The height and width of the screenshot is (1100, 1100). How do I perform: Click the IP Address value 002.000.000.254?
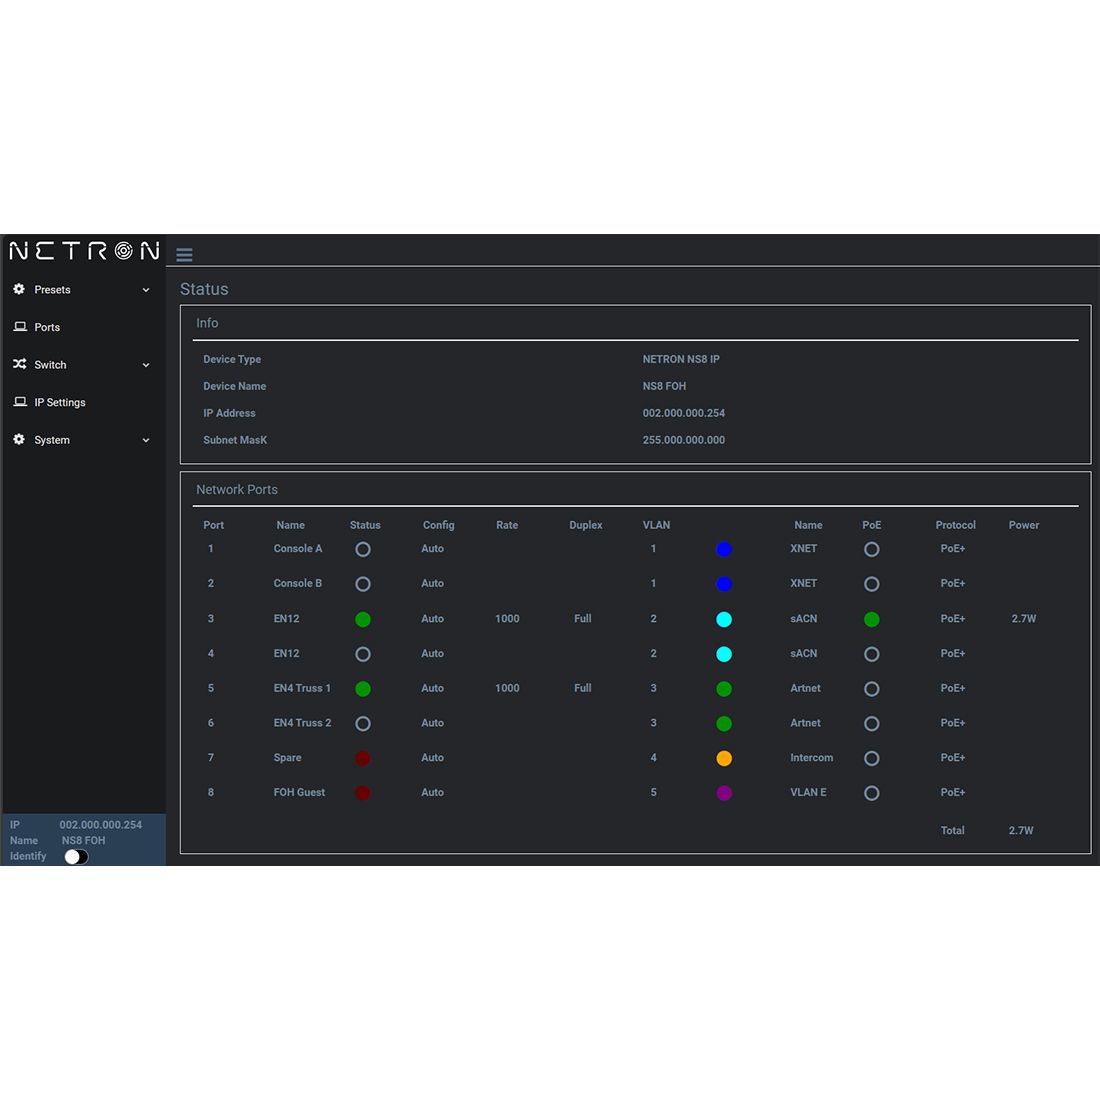(x=684, y=413)
